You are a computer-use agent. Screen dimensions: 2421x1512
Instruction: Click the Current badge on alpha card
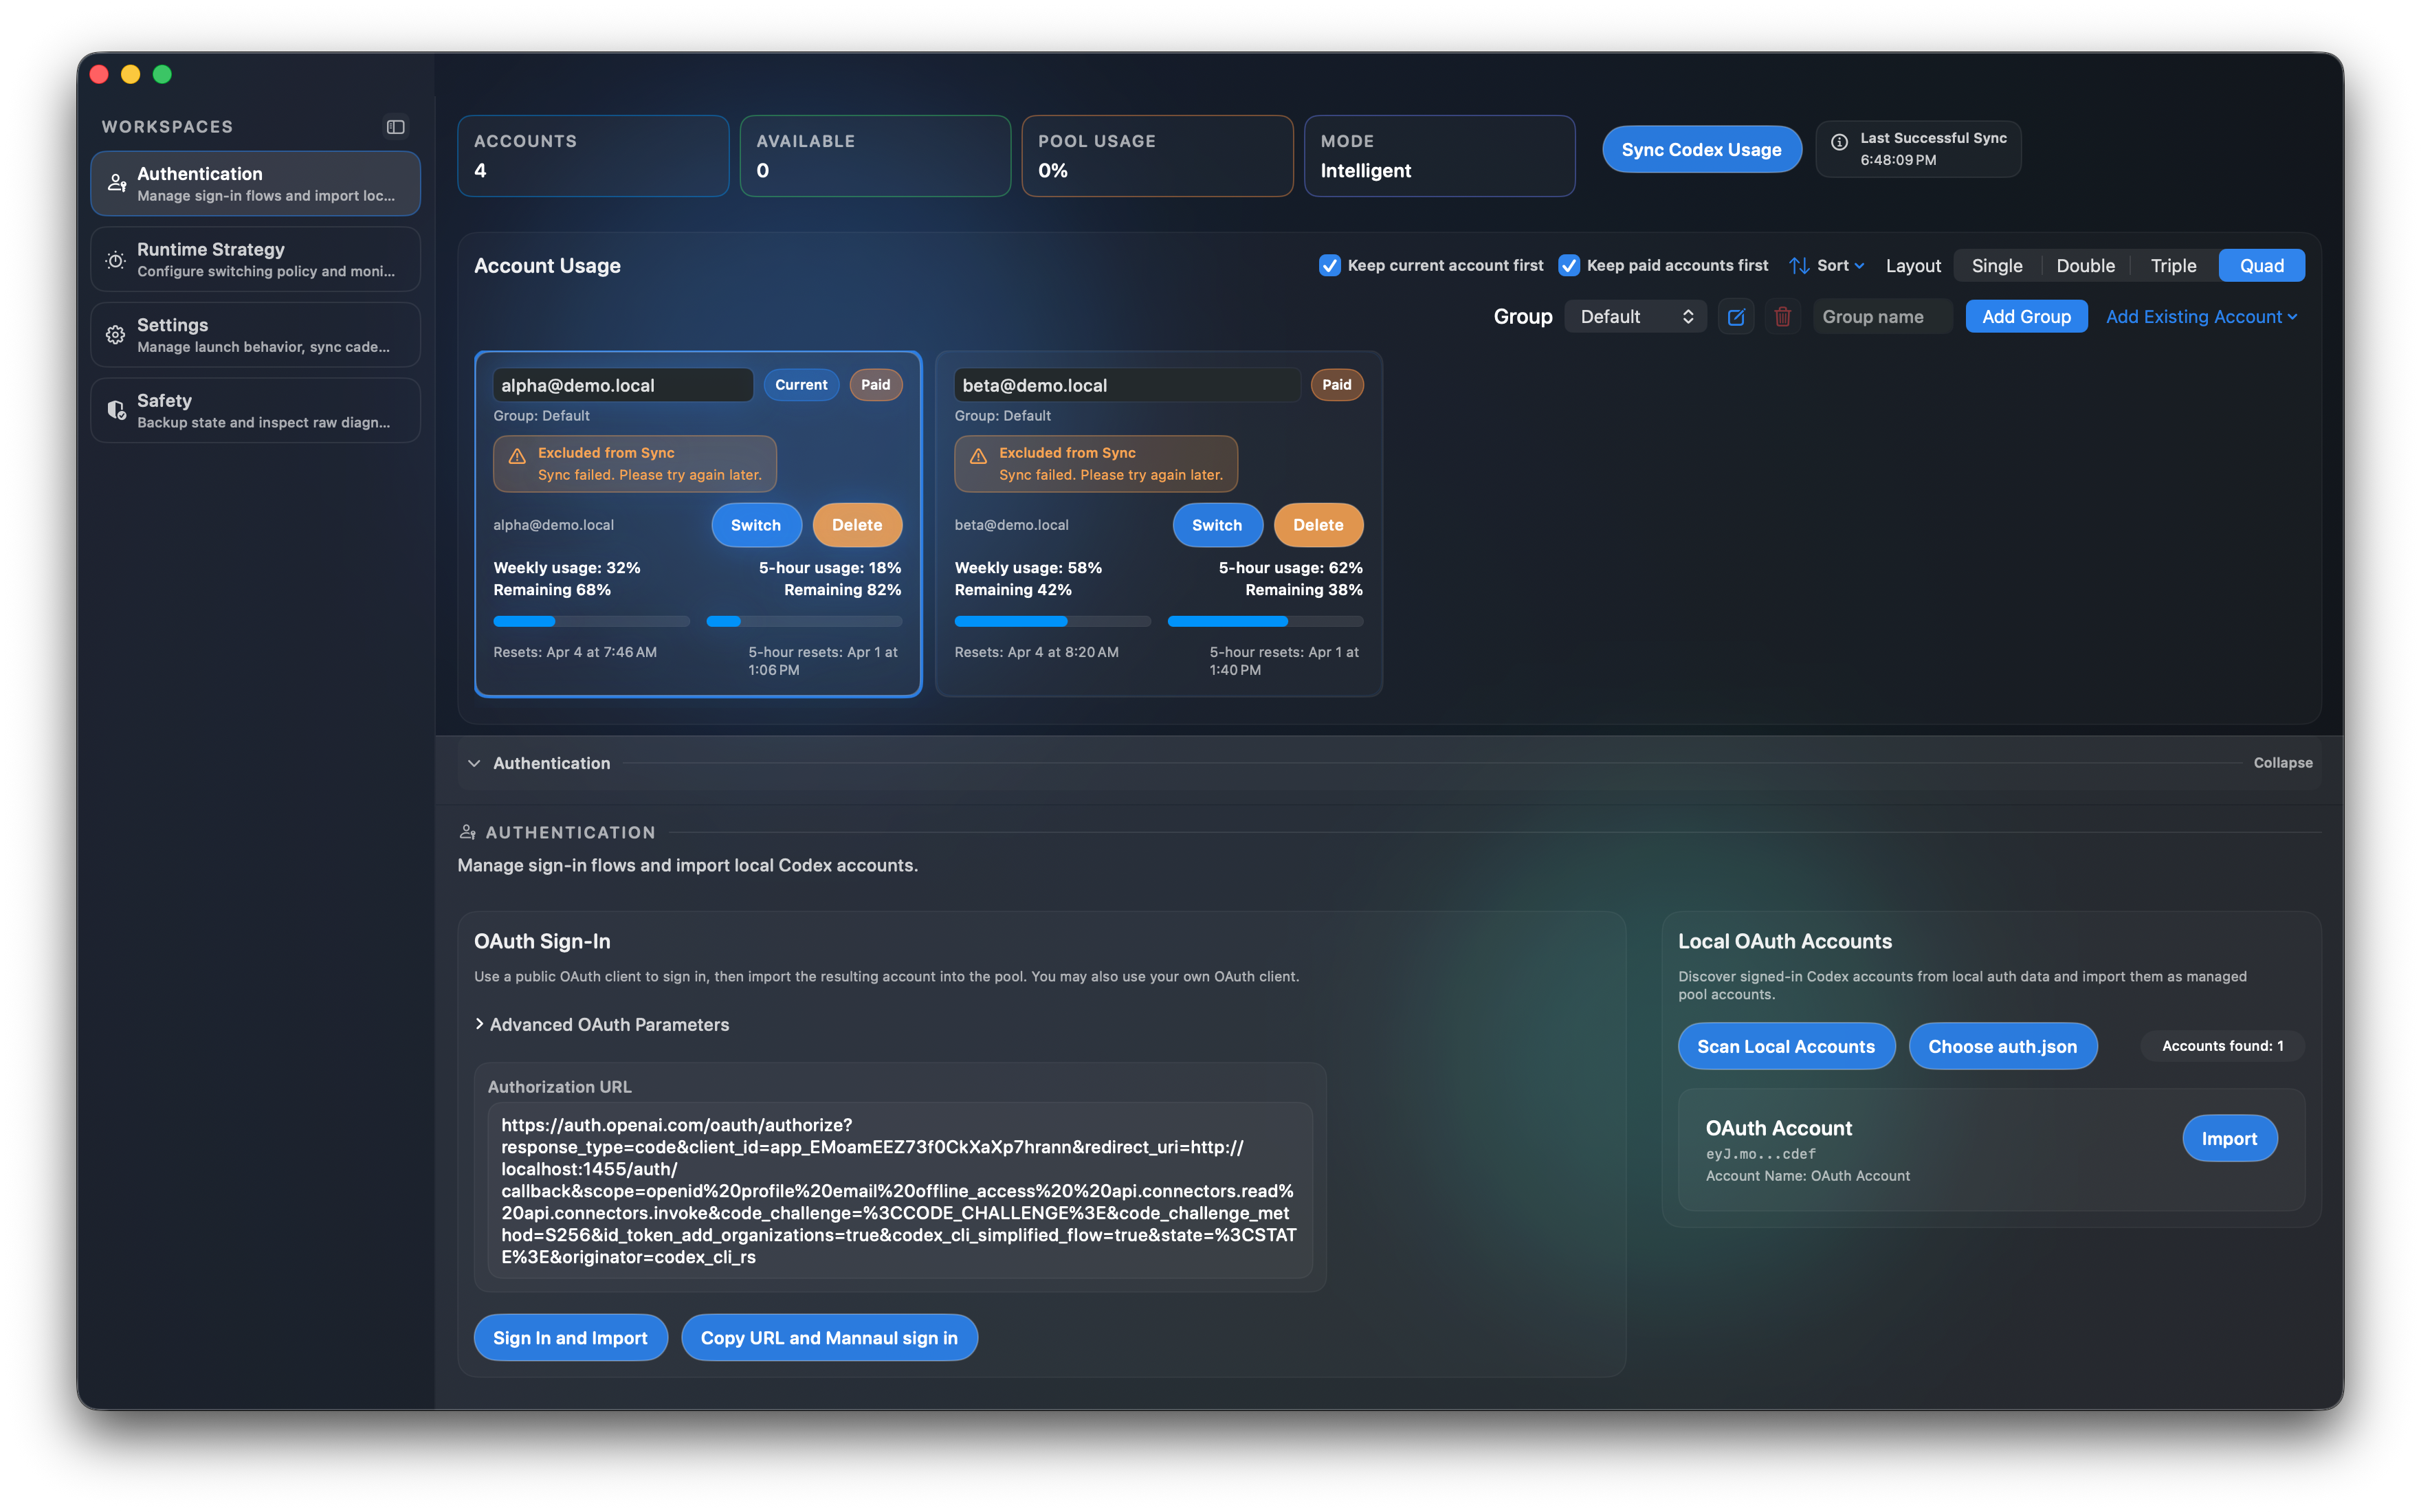(x=801, y=385)
